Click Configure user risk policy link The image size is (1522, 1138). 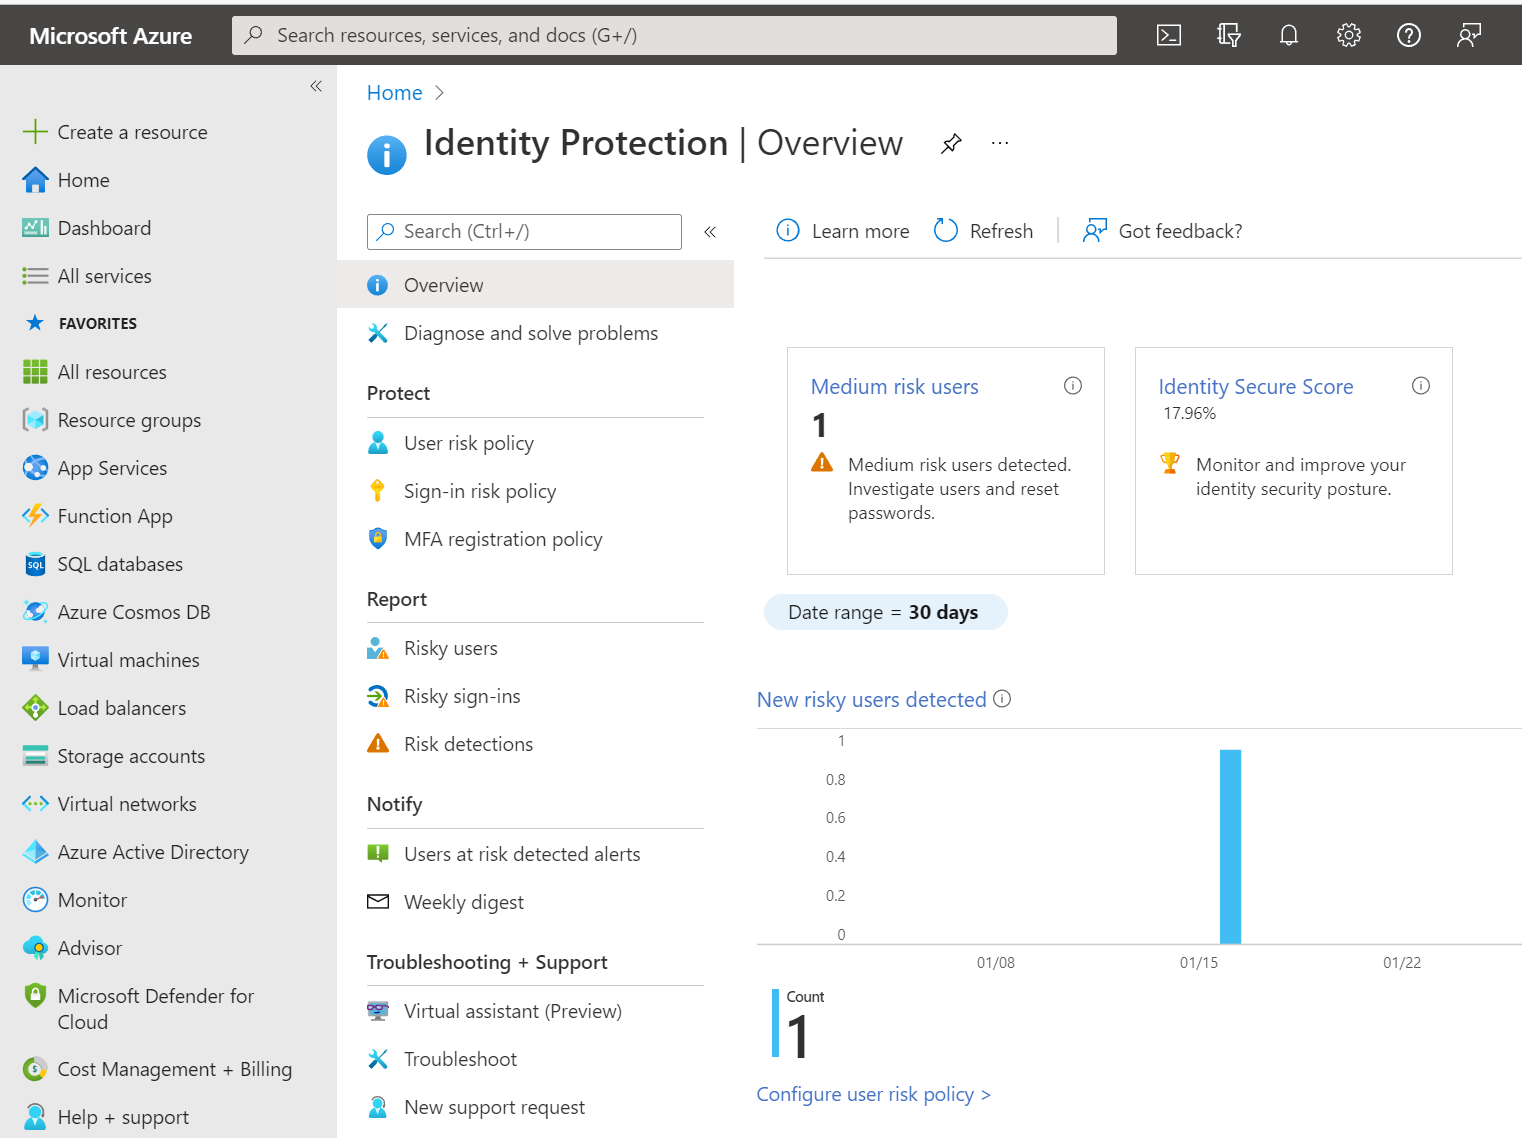point(873,1094)
